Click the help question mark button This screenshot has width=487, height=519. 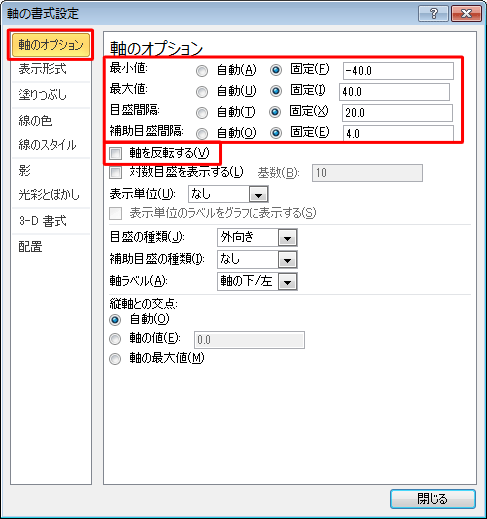pyautogui.click(x=433, y=14)
